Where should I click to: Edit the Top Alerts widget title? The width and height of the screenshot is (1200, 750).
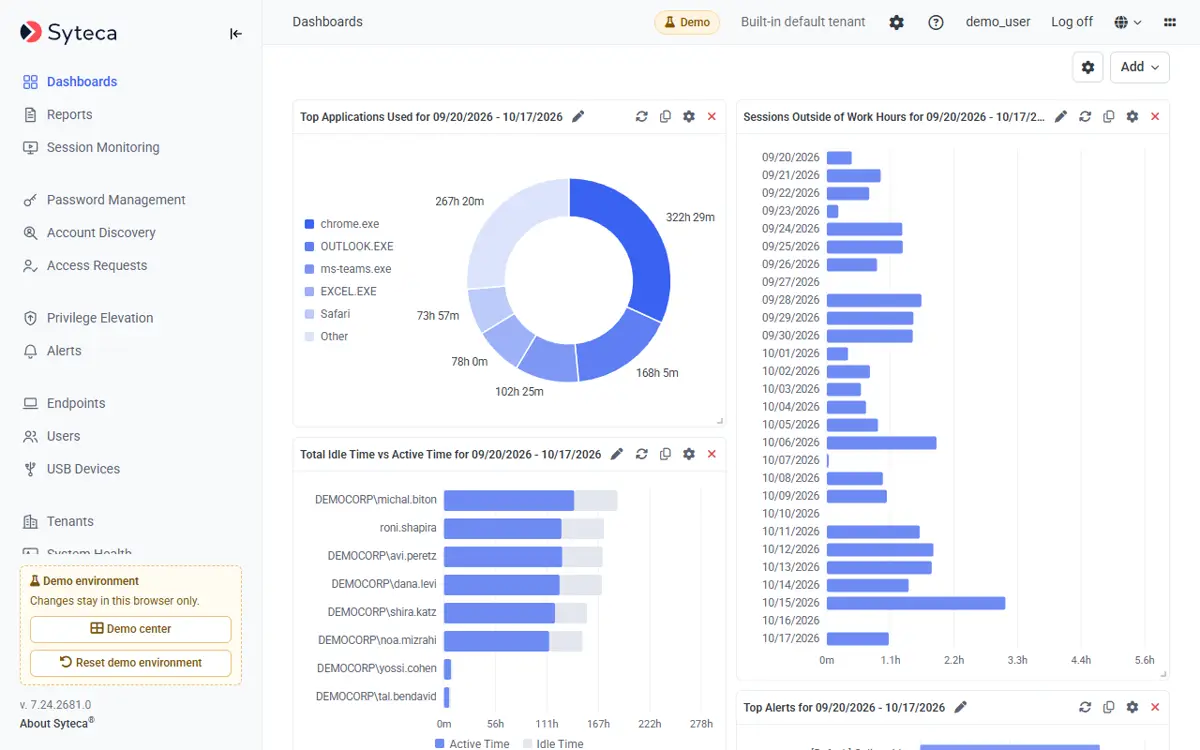(961, 707)
